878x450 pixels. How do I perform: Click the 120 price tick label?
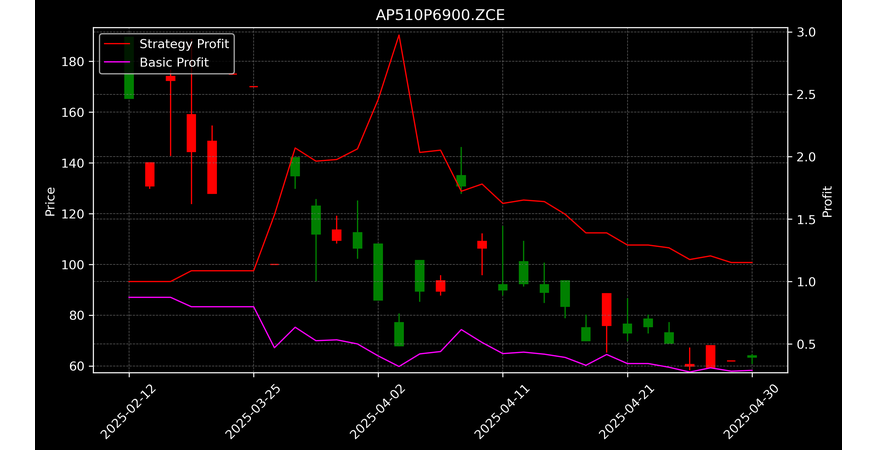(72, 214)
